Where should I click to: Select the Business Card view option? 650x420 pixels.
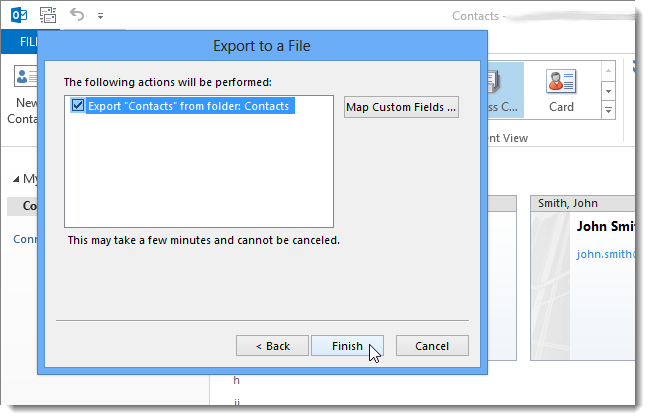click(x=506, y=90)
